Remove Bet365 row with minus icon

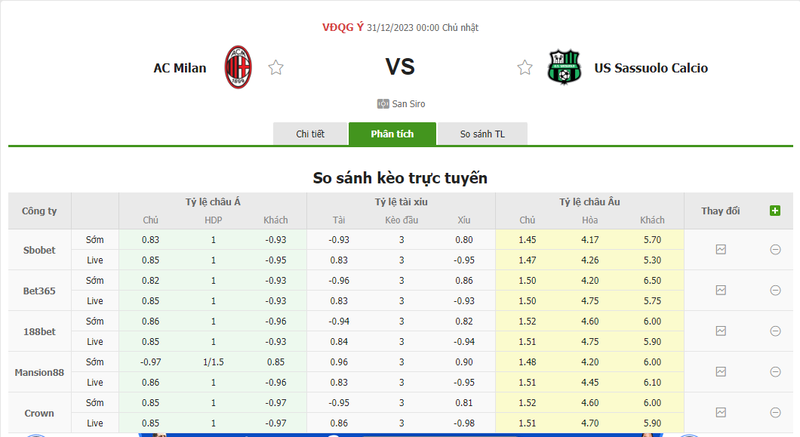pyautogui.click(x=775, y=290)
